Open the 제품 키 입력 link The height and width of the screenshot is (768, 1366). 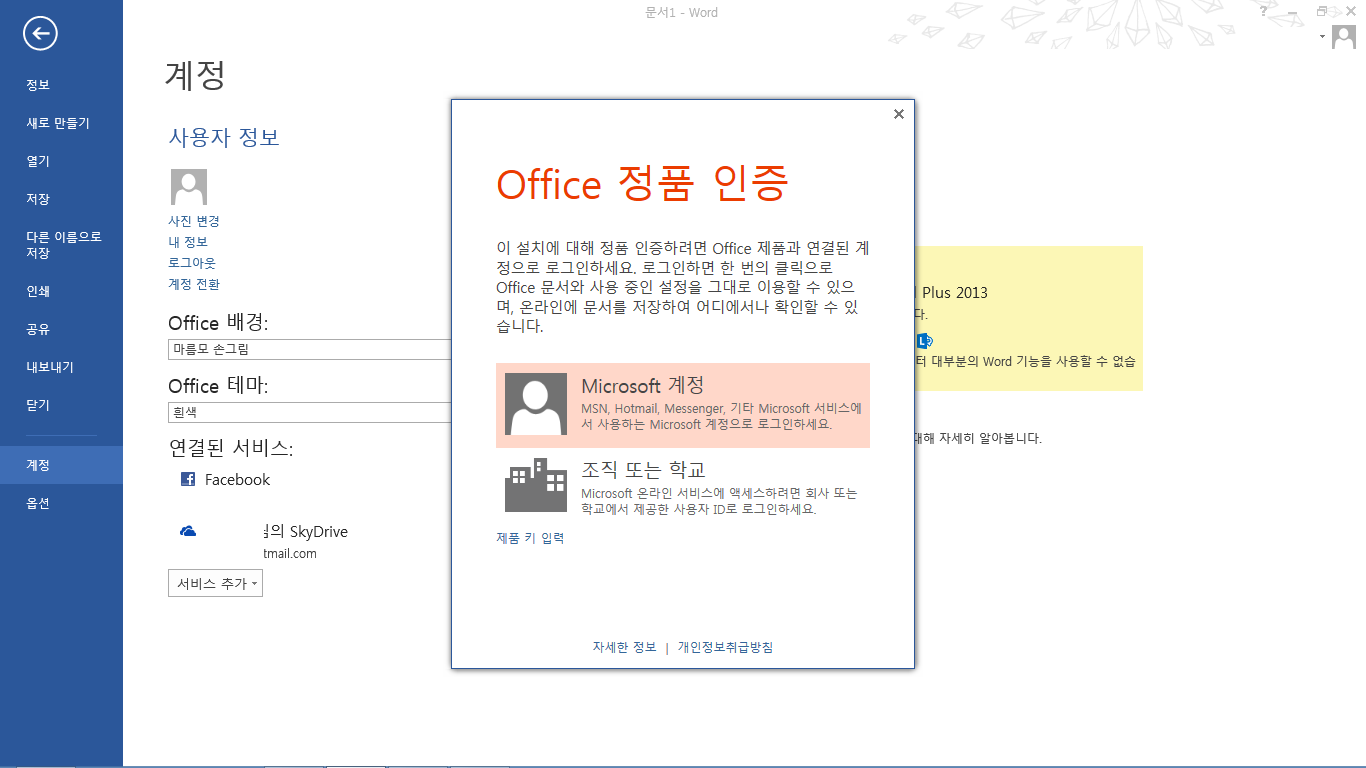(530, 538)
